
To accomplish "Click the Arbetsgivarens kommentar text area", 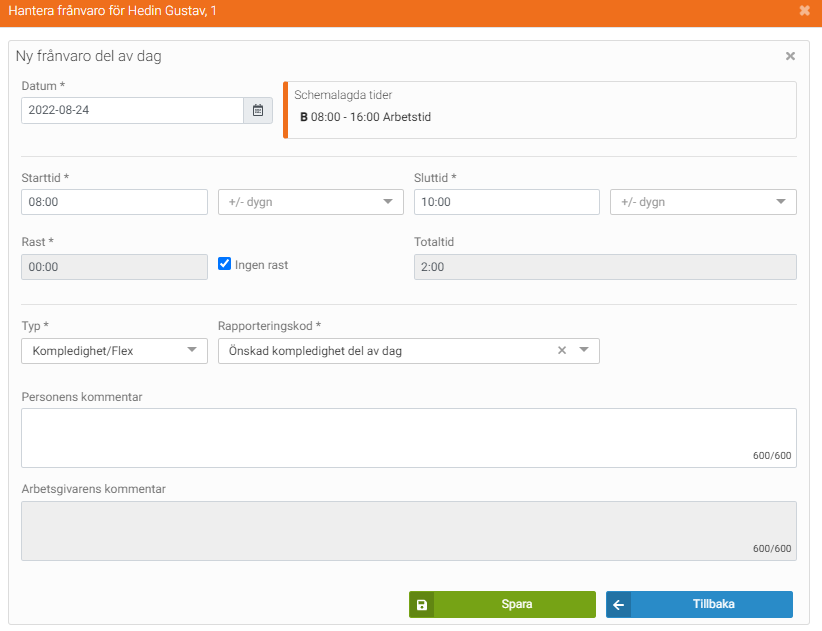I will coord(408,530).
